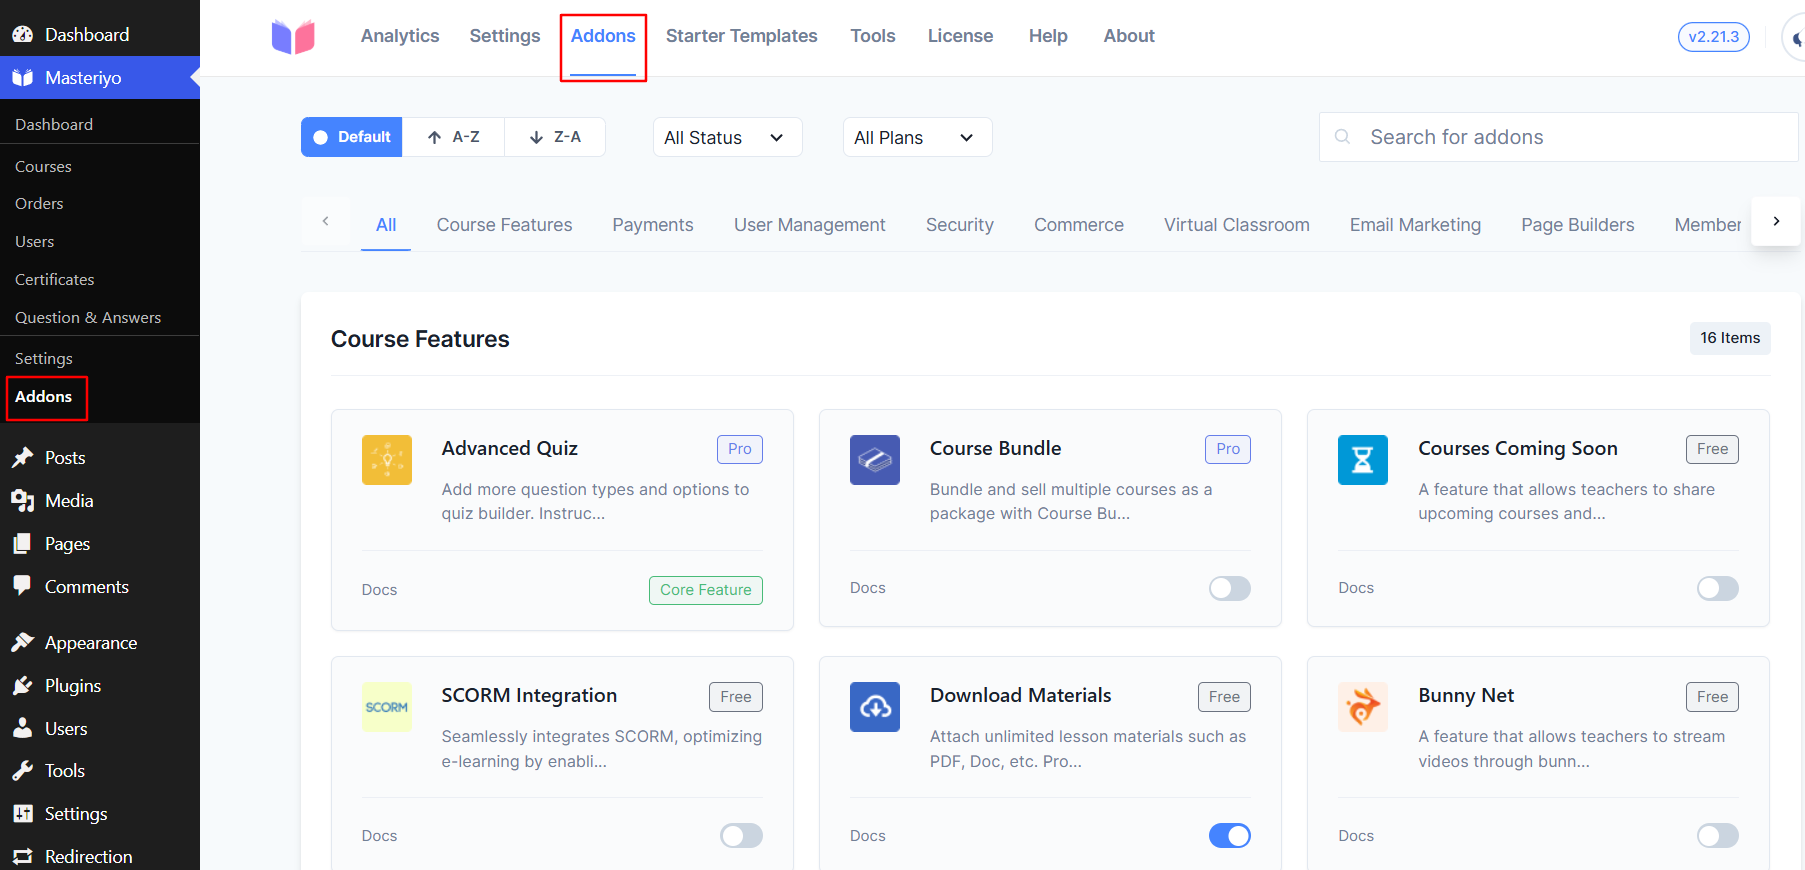Click the Comments bubble icon

pyautogui.click(x=23, y=586)
